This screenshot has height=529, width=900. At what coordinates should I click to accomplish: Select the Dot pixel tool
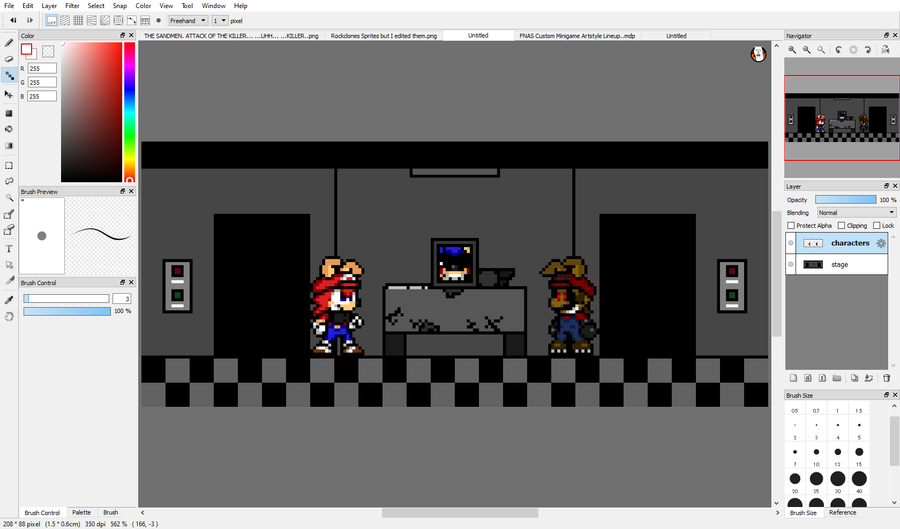pos(9,76)
